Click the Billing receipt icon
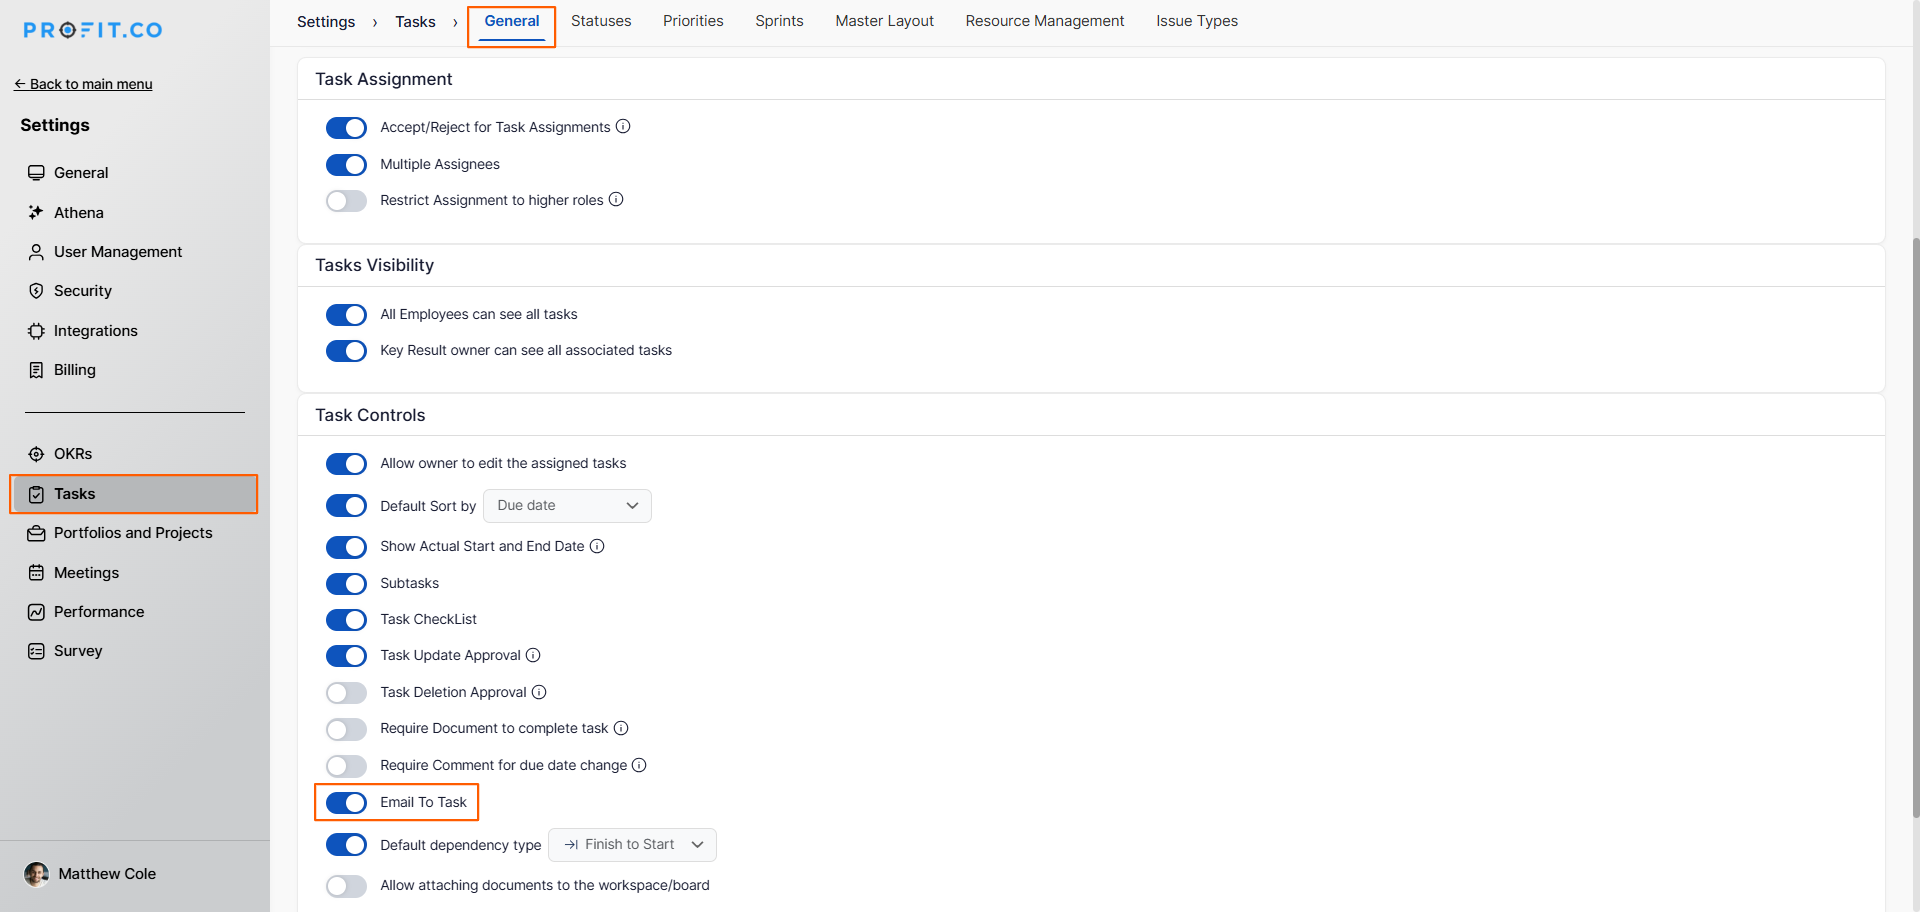 point(36,370)
